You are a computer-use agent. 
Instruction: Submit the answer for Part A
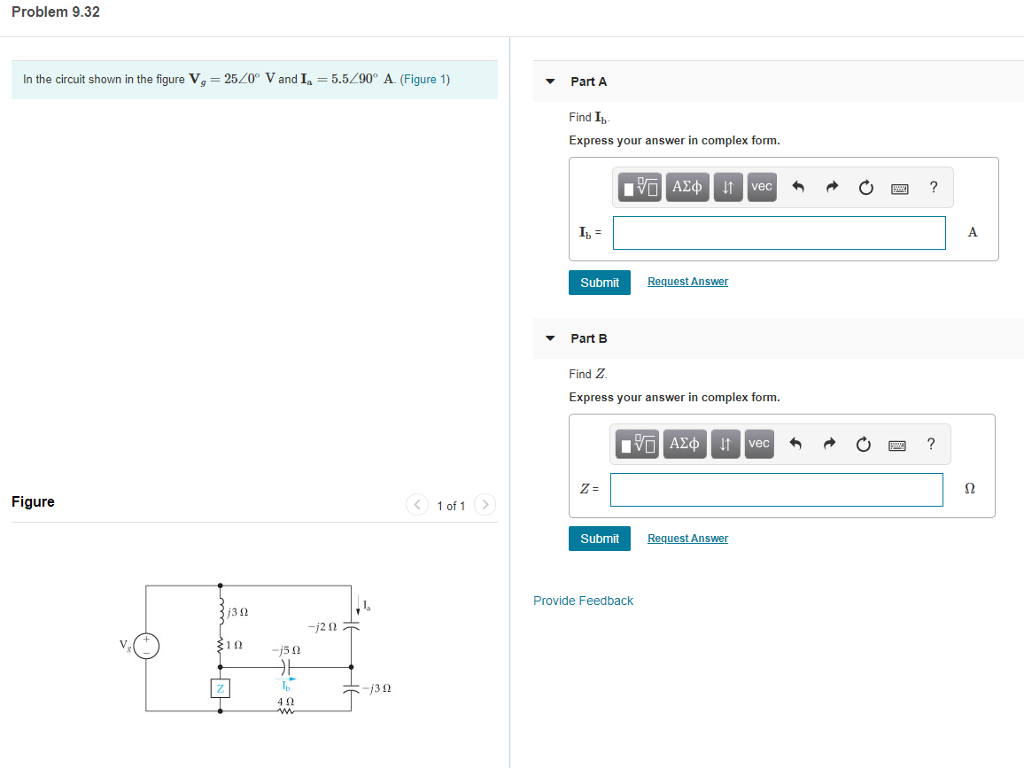click(599, 282)
